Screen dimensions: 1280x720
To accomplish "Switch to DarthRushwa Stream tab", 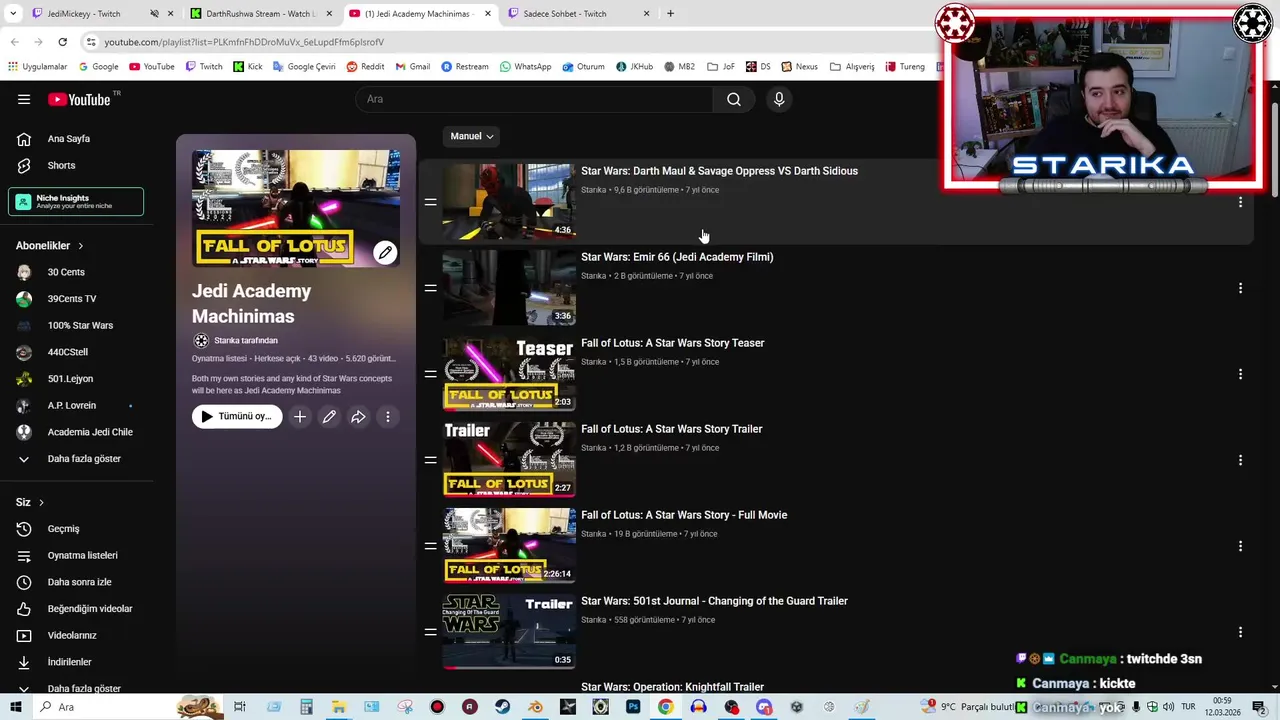I will [x=260, y=14].
